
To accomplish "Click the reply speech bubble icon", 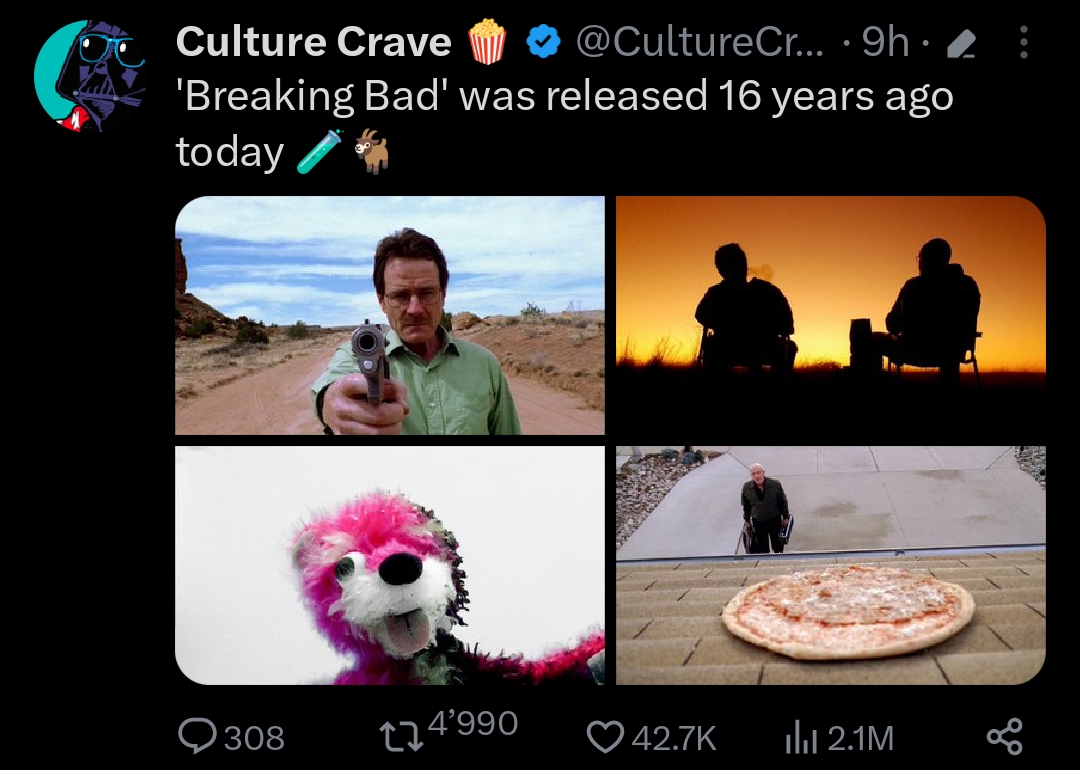I will point(196,737).
